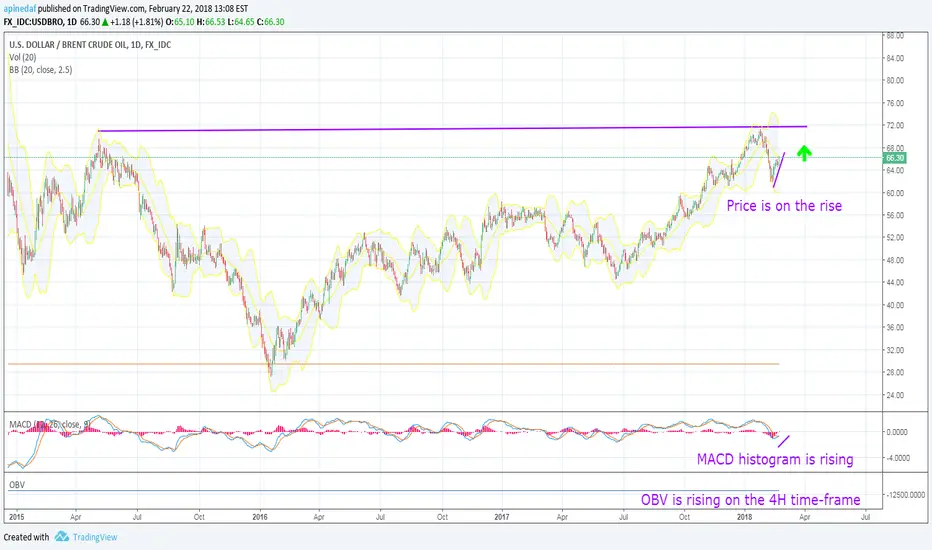Select the +1.18 (+1.81%) change value
This screenshot has height=550, width=932.
(137, 22)
